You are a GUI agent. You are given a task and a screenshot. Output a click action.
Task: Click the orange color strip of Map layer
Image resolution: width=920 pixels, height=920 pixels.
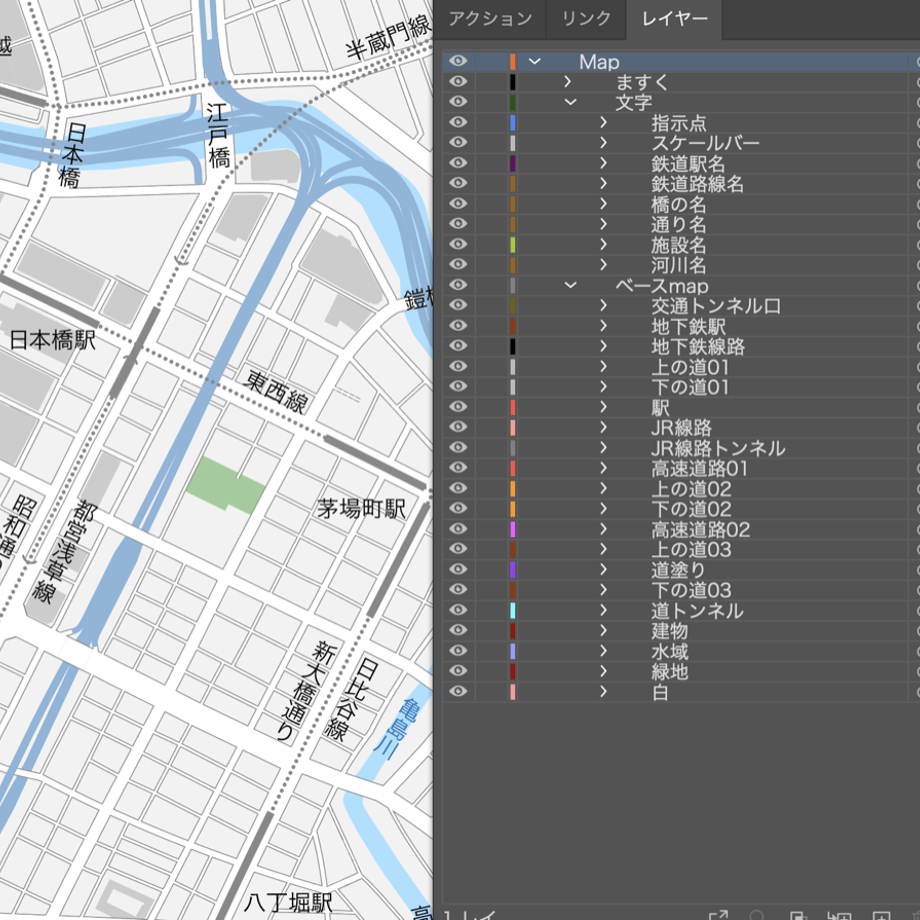513,61
